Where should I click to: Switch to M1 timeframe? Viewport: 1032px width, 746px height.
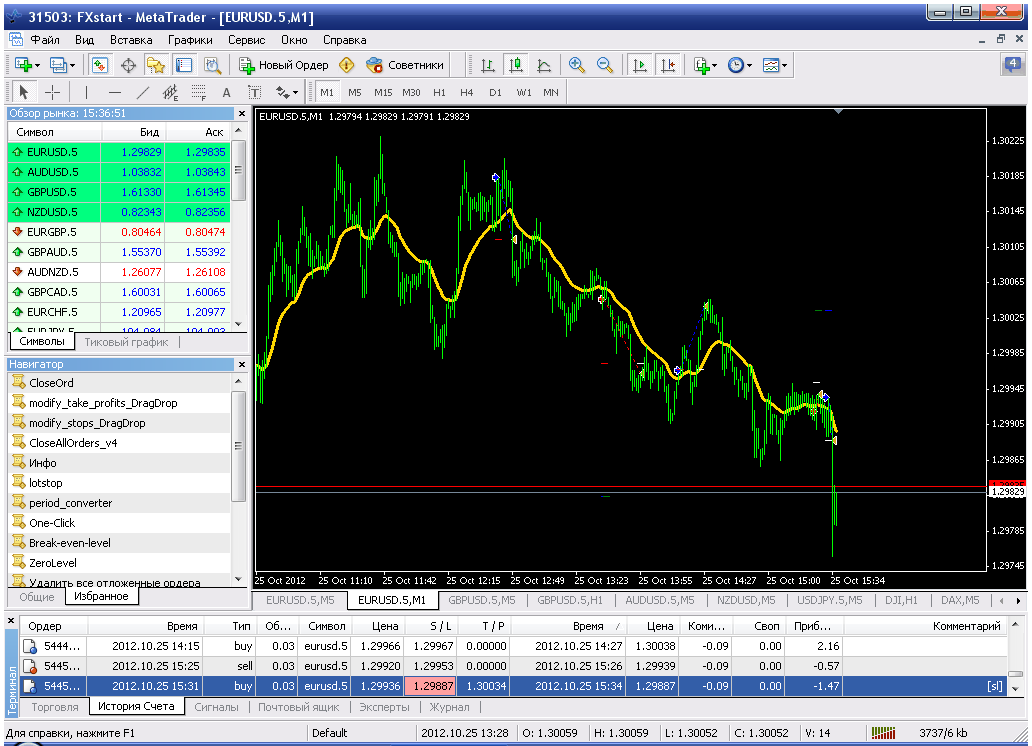[x=327, y=93]
